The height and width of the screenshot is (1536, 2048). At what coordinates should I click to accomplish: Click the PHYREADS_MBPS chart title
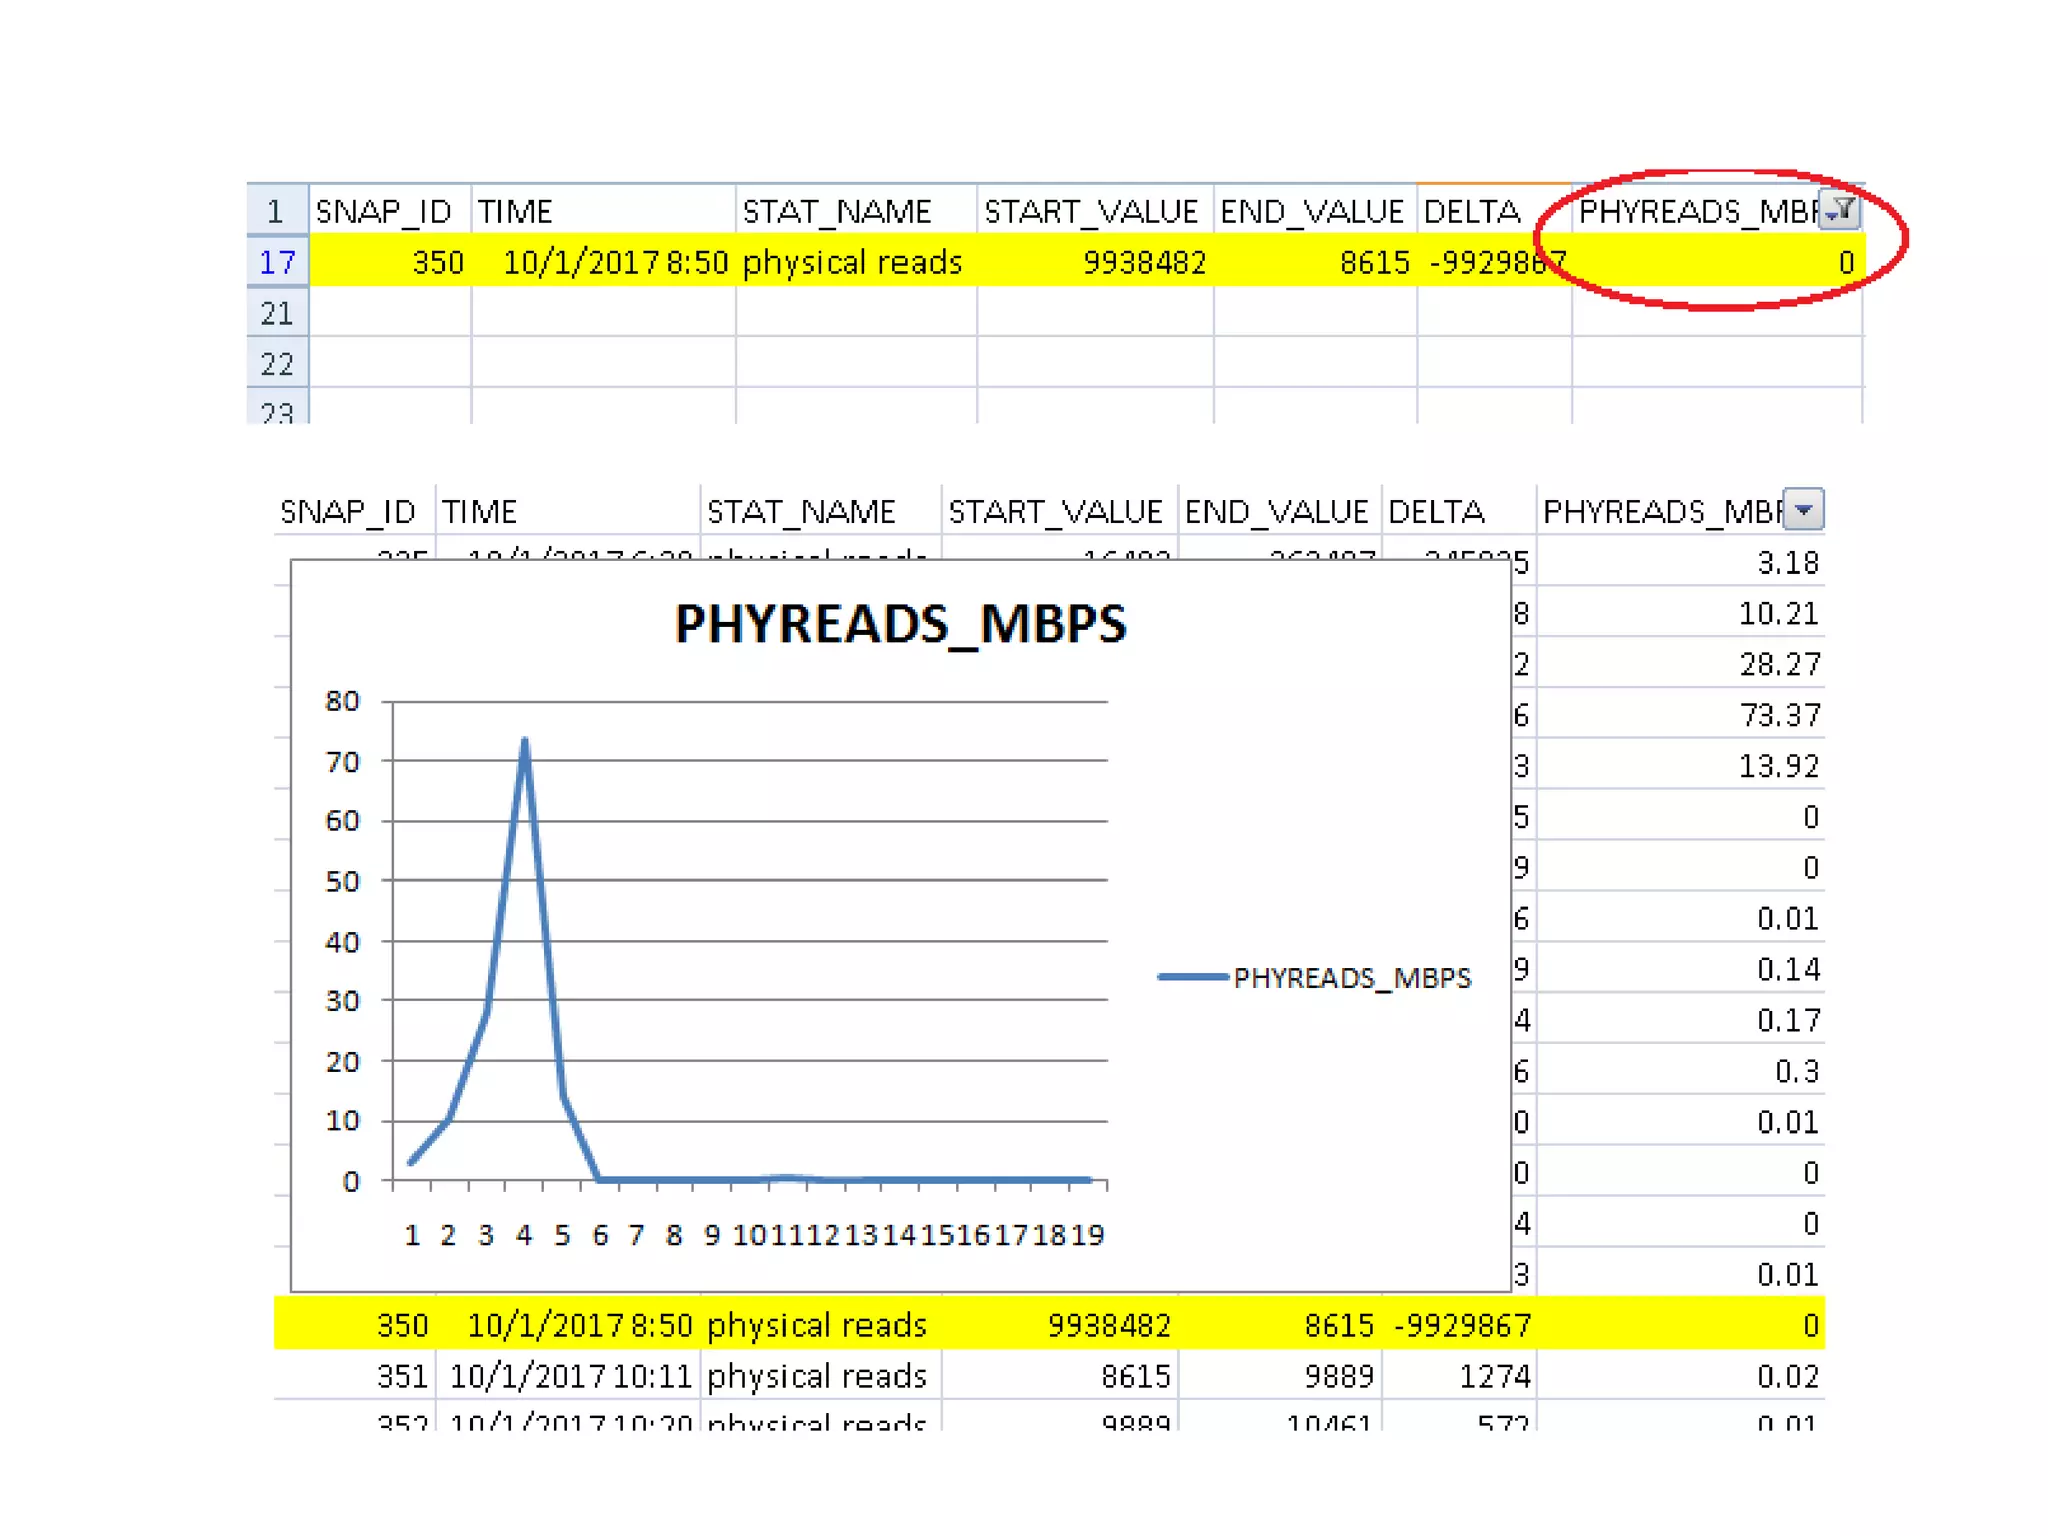click(900, 624)
